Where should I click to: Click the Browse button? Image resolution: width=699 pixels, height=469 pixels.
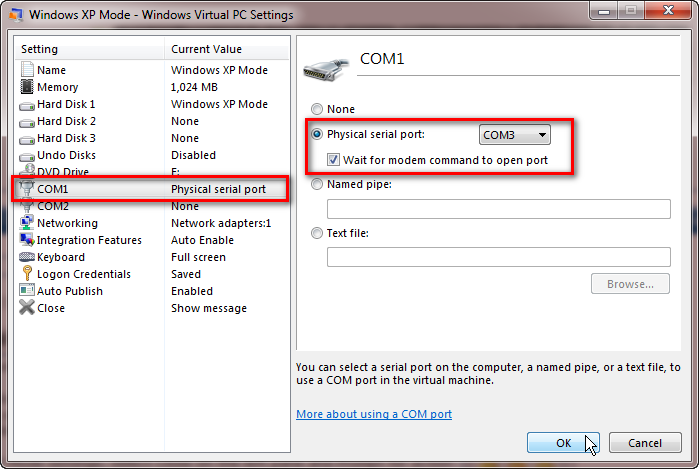(630, 284)
